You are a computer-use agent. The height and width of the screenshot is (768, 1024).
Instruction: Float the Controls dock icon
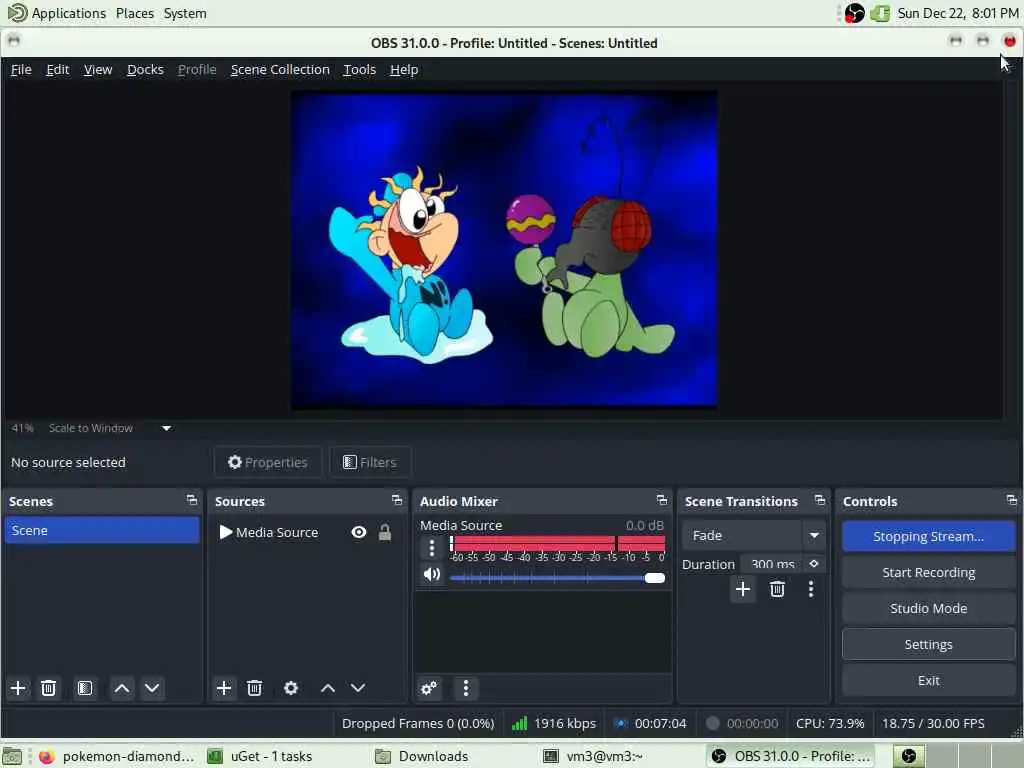pos(1012,500)
